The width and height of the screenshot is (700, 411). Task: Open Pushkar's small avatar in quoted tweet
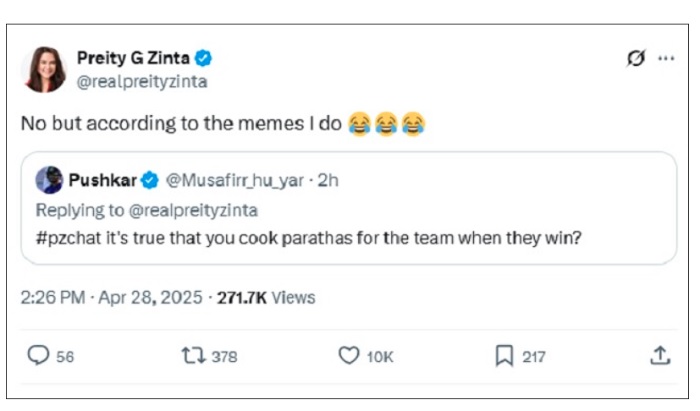point(49,181)
